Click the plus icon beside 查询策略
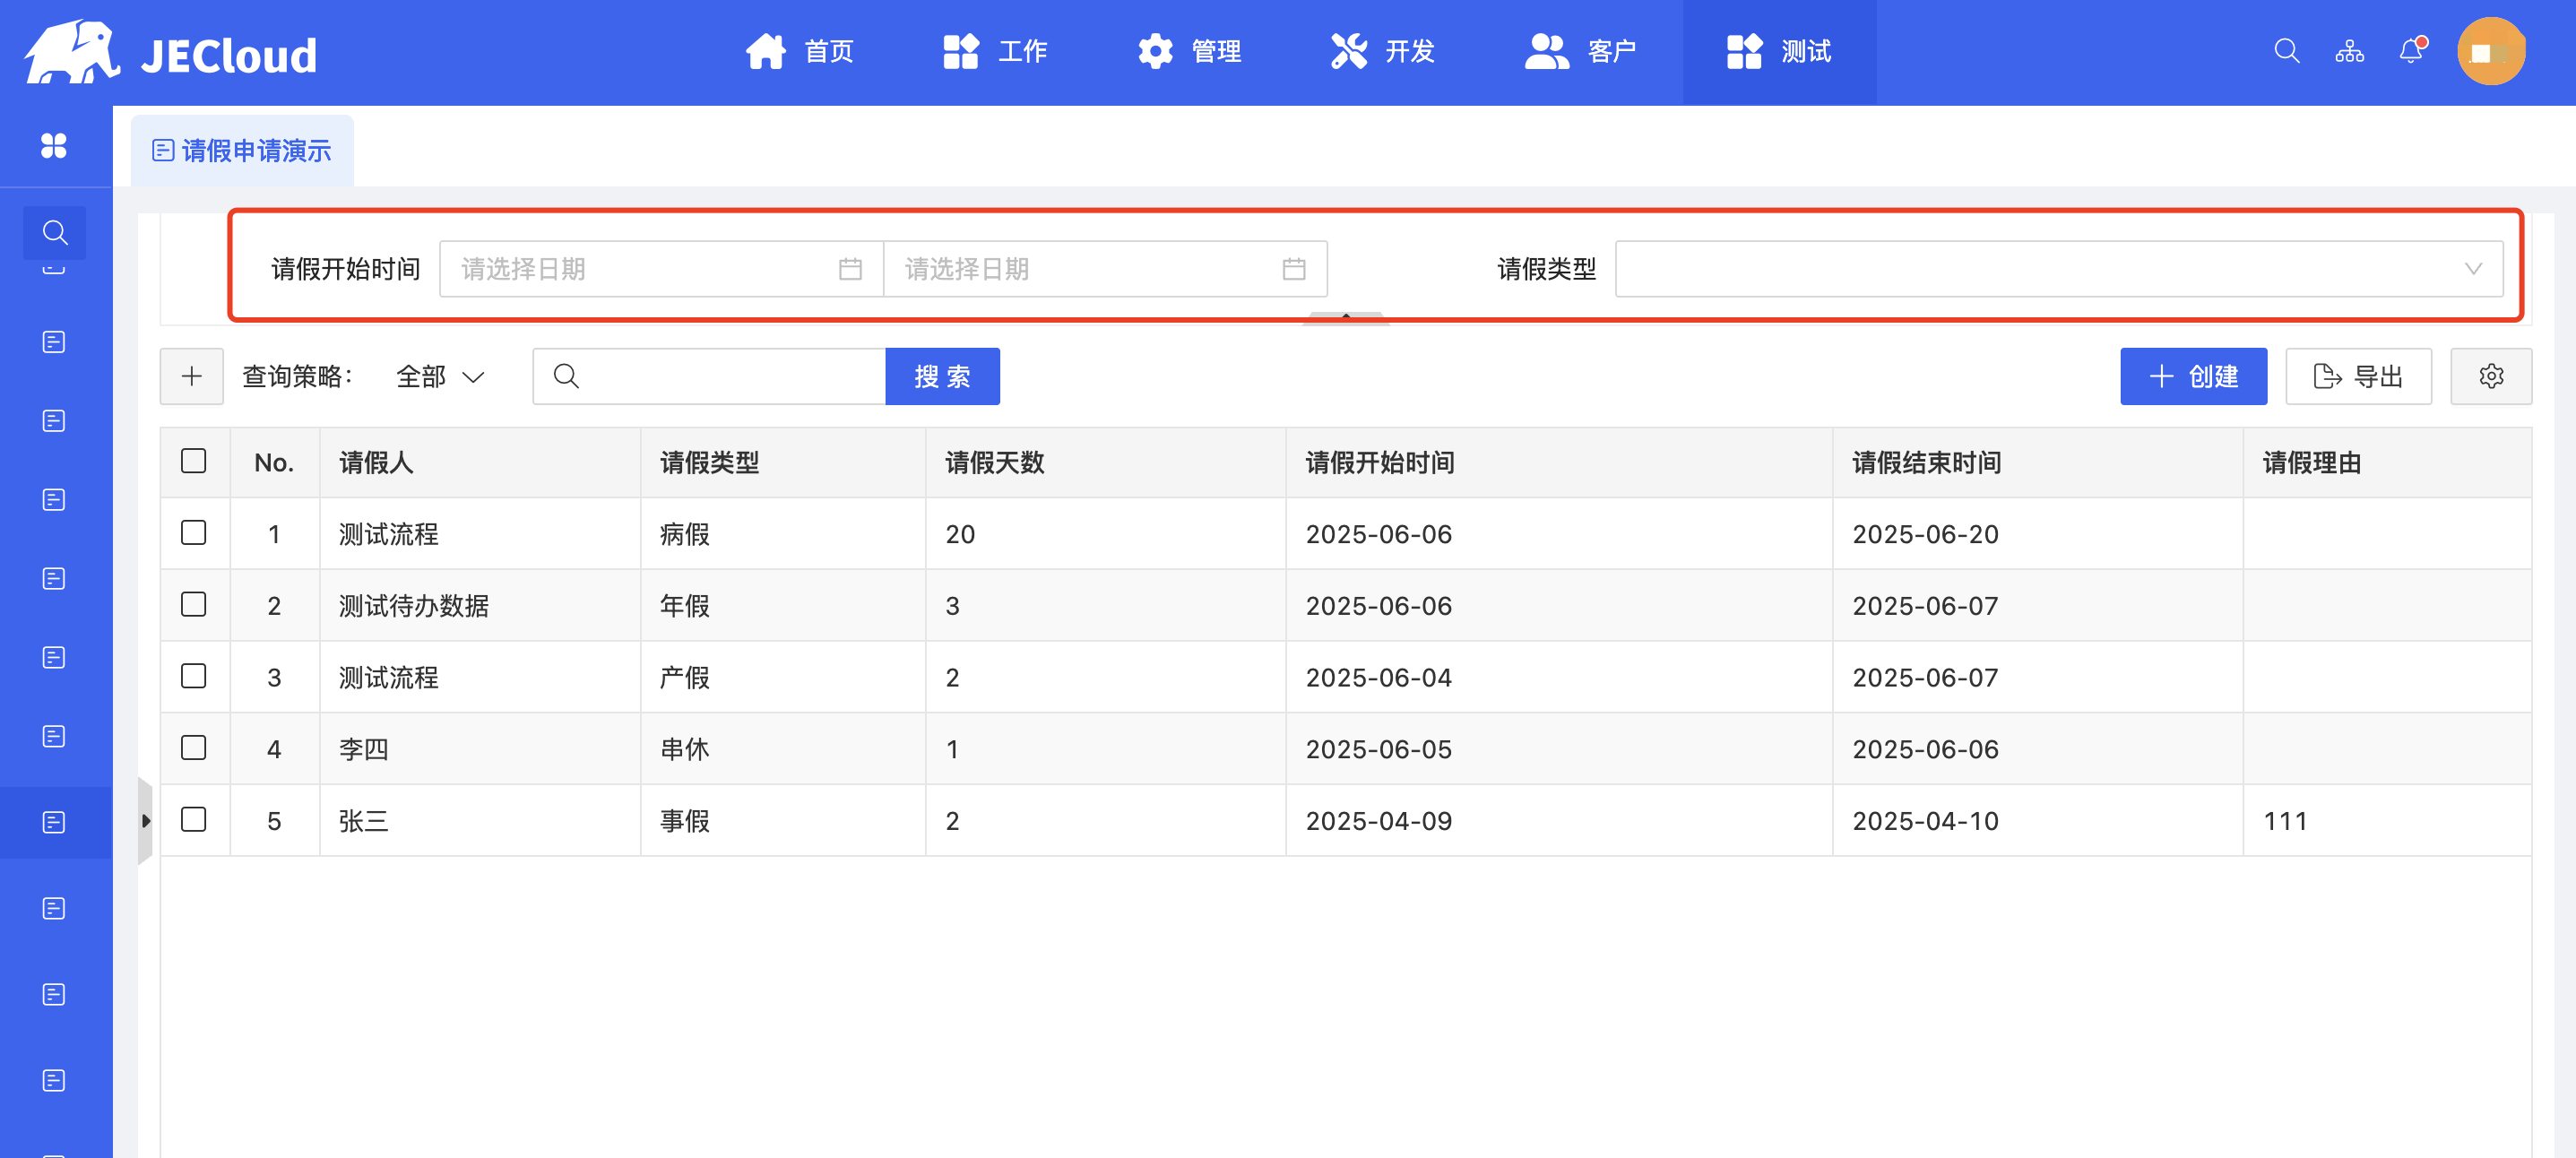This screenshot has height=1158, width=2576. point(191,376)
